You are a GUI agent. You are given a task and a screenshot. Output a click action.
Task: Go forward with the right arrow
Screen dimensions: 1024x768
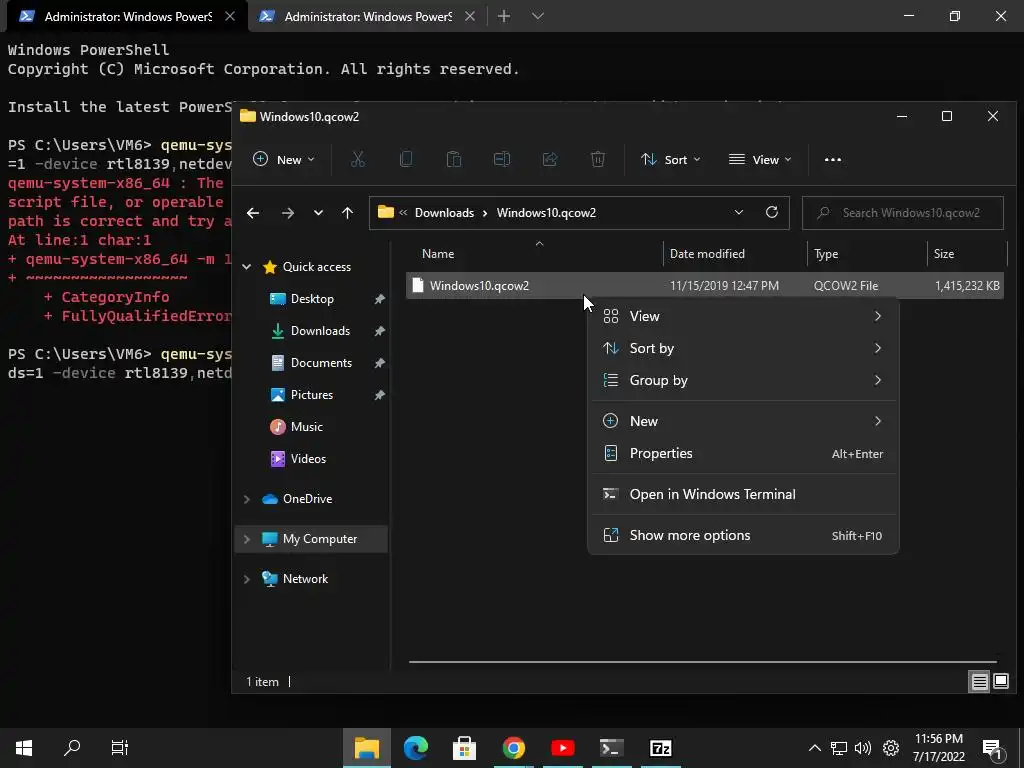coord(287,213)
